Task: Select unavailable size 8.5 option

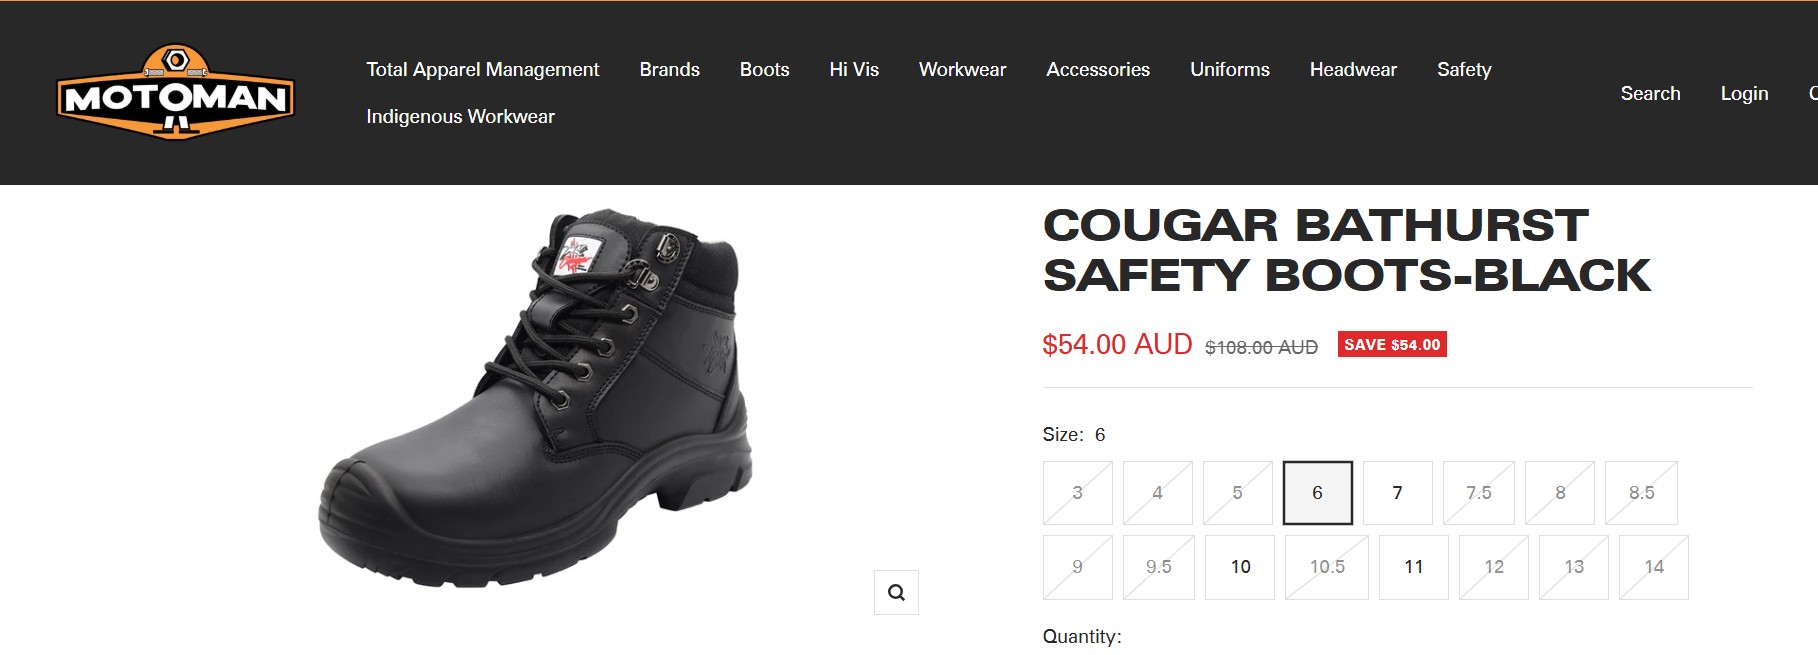Action: (1641, 493)
